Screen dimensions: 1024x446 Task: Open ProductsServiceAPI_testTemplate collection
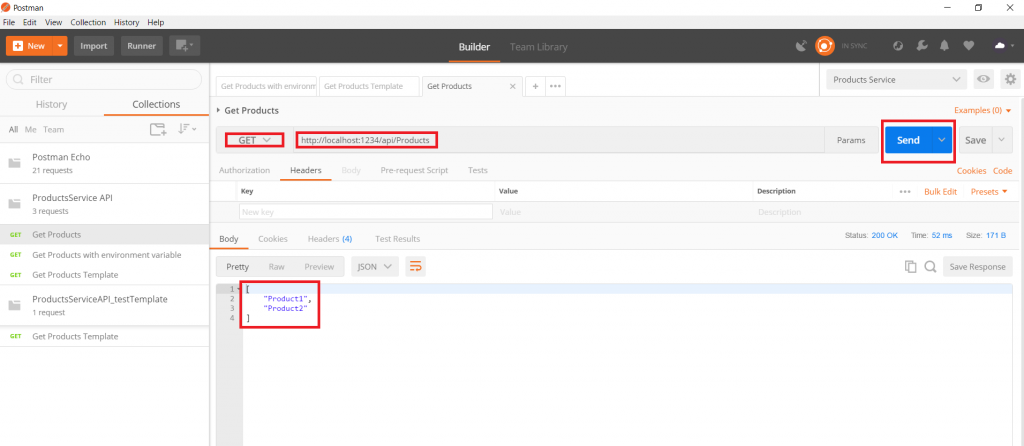[x=104, y=305]
